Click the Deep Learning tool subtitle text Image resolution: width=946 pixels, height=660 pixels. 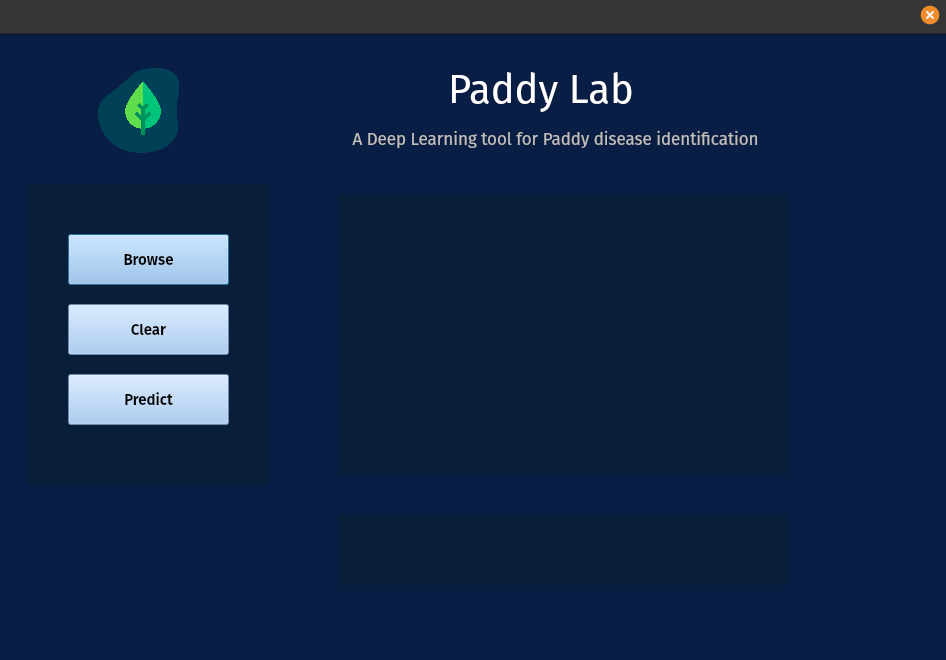pos(554,139)
